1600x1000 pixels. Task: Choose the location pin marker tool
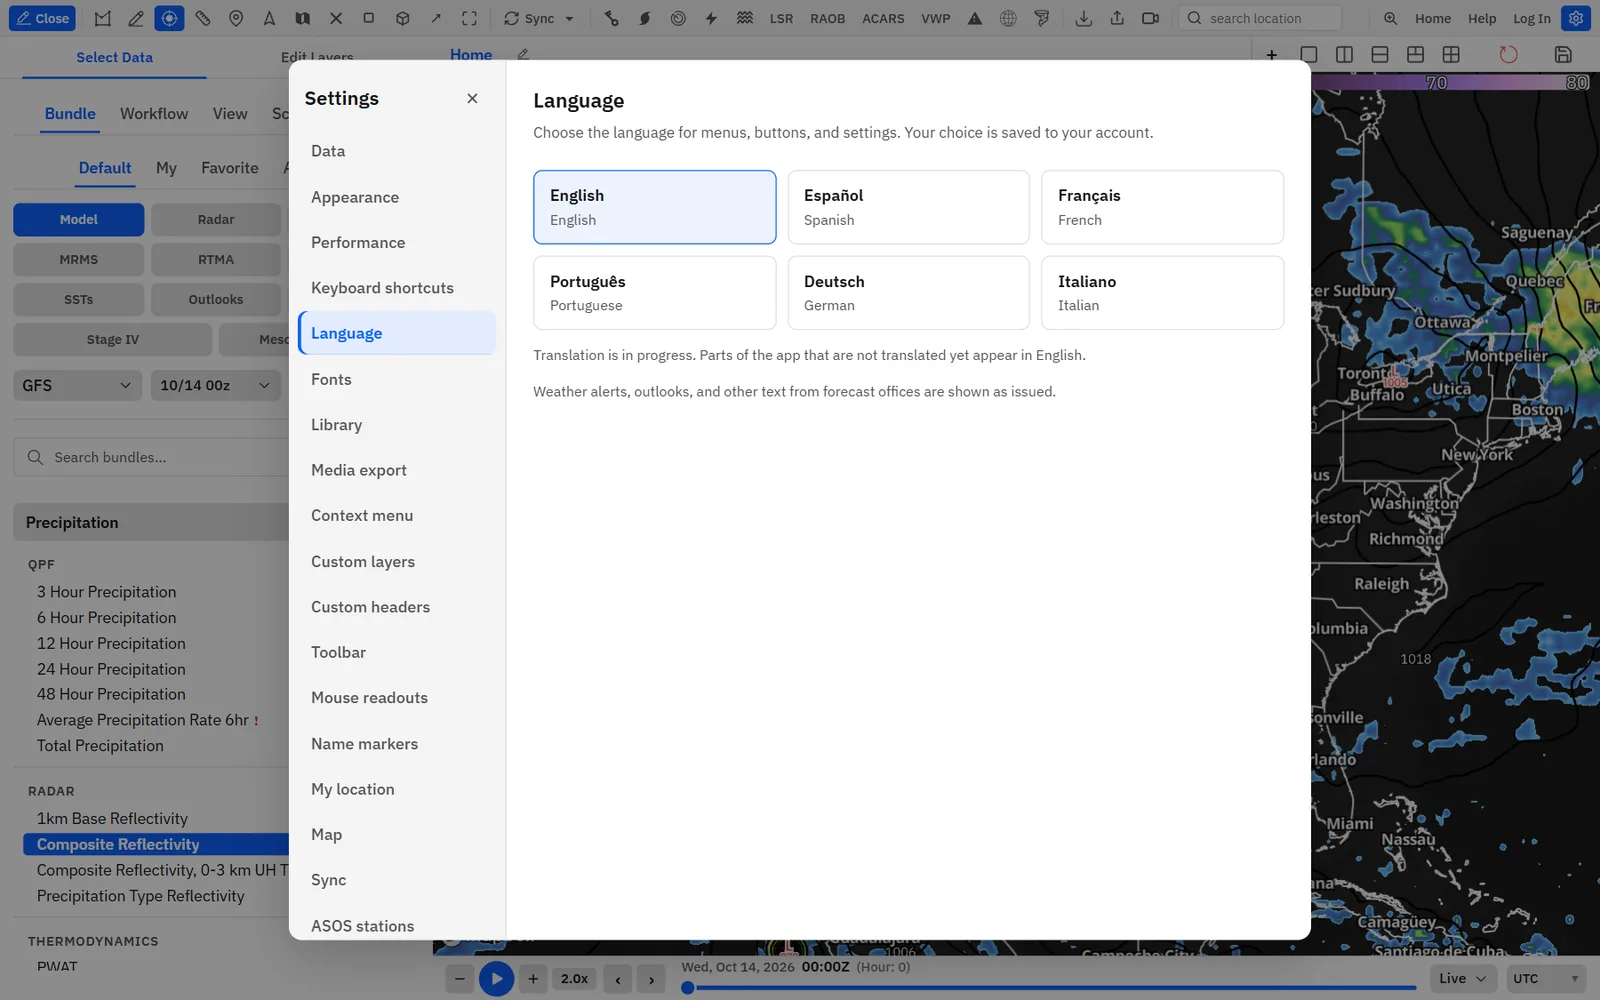(236, 18)
